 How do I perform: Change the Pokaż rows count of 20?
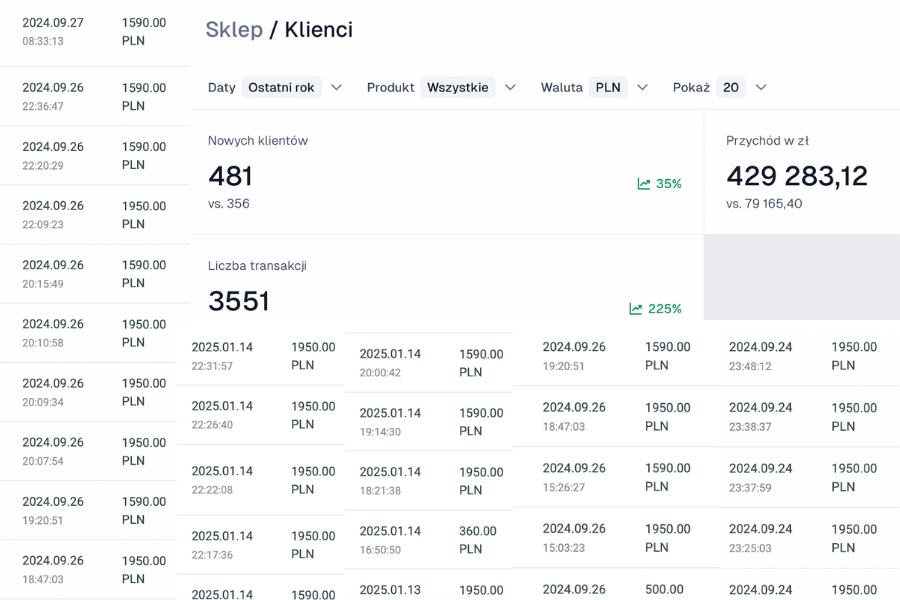[x=731, y=88]
